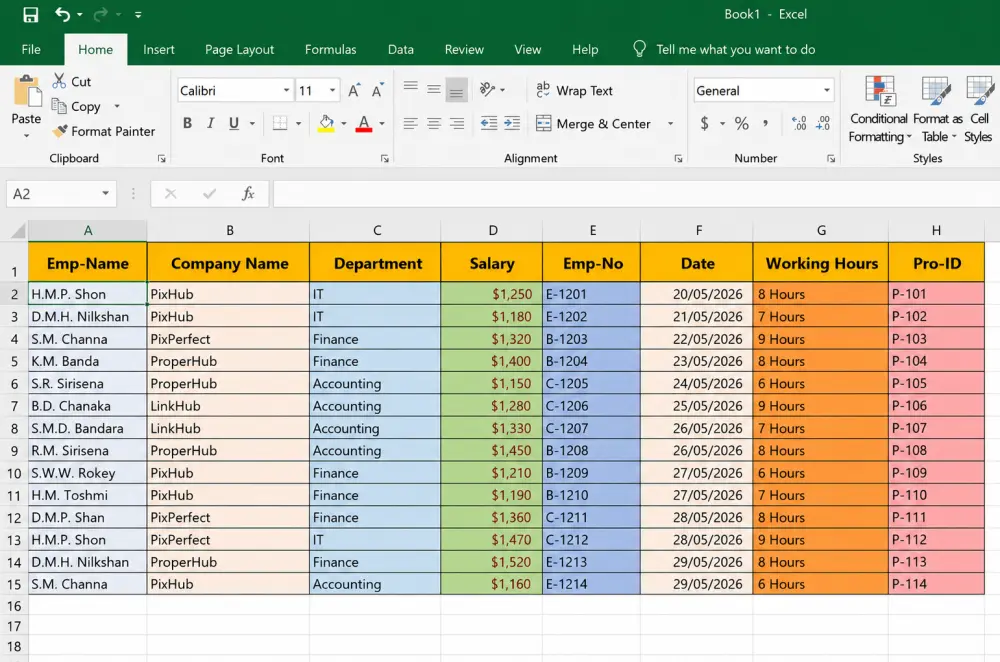Click the Borders icon

pyautogui.click(x=280, y=123)
